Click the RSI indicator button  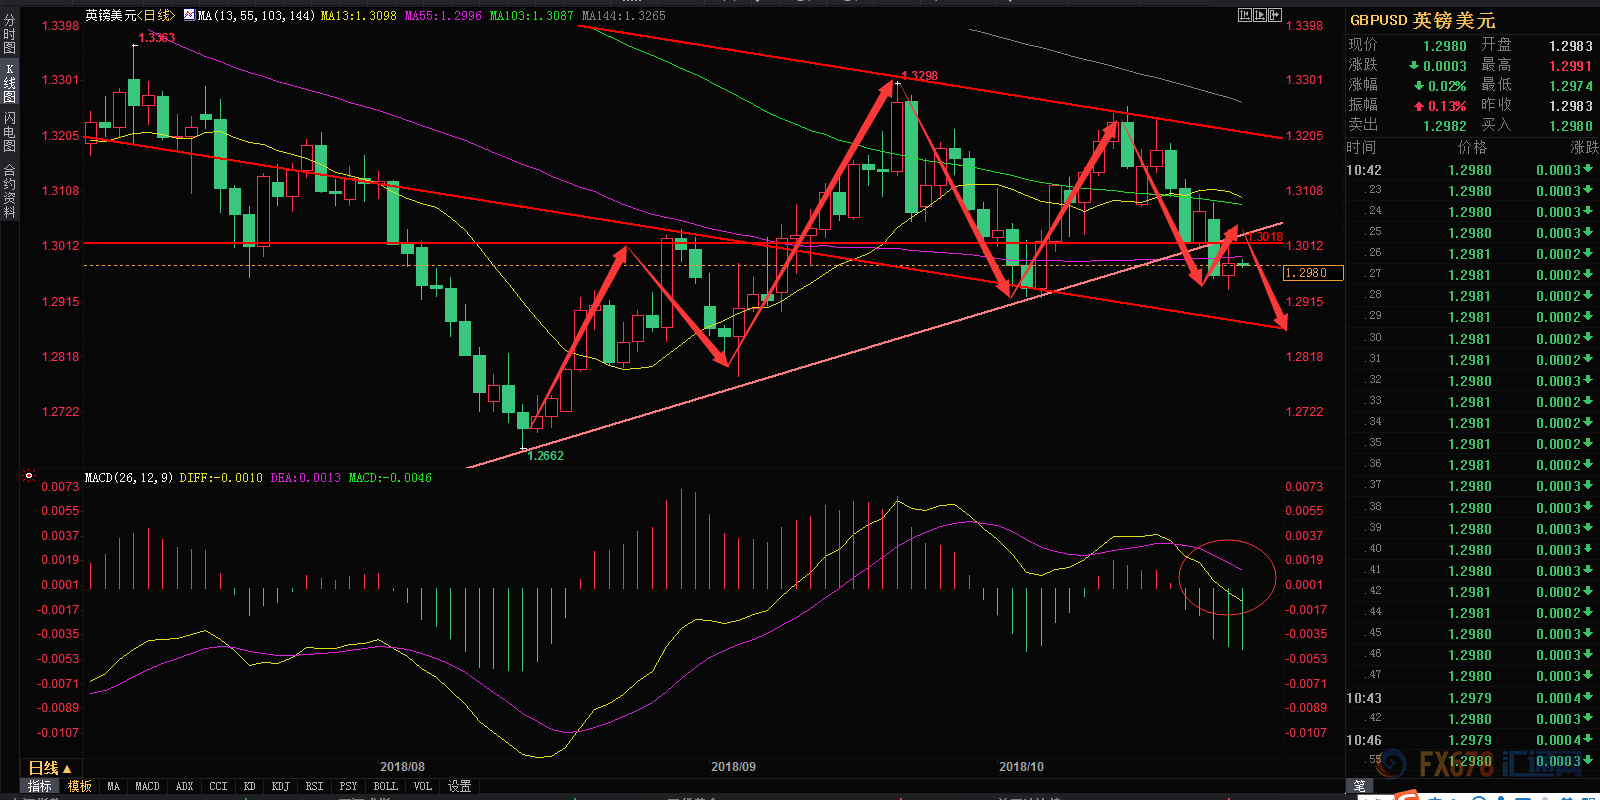click(x=314, y=787)
